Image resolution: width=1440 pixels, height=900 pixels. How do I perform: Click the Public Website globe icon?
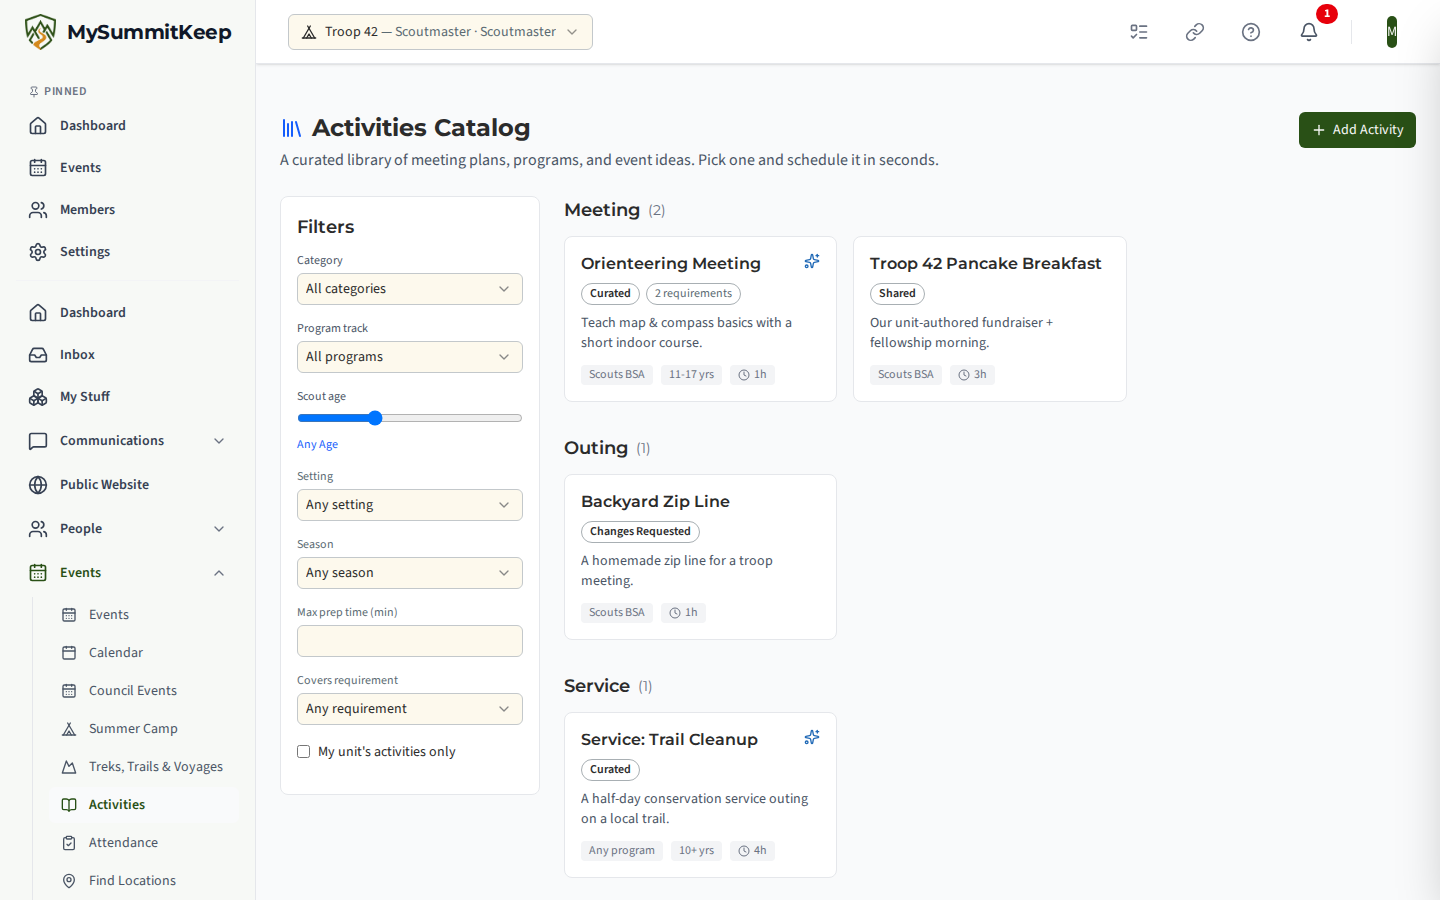38,485
